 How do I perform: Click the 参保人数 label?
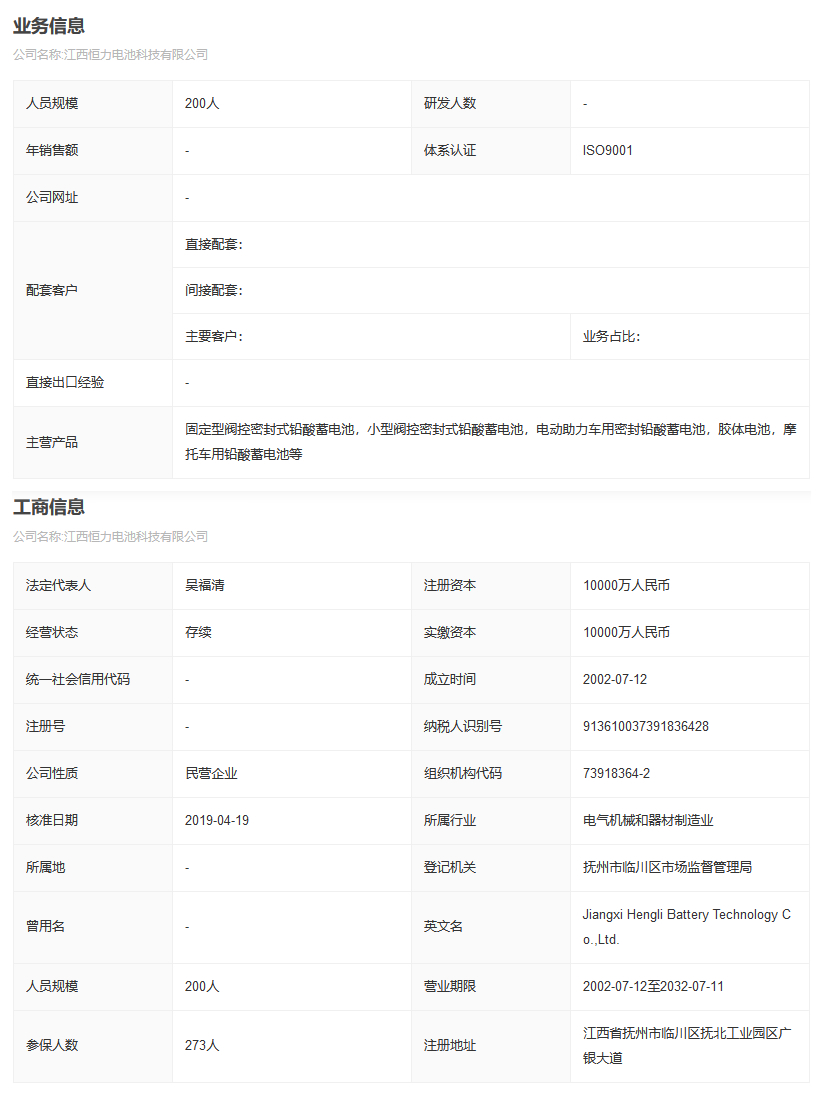[x=52, y=1045]
